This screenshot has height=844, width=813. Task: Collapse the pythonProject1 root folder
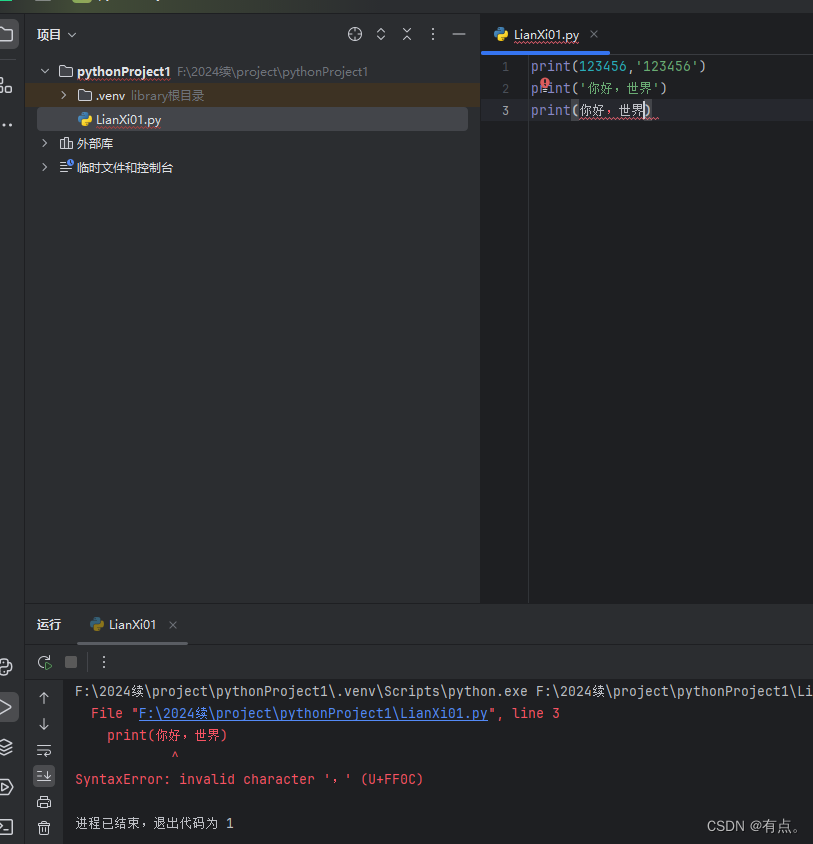click(x=45, y=71)
